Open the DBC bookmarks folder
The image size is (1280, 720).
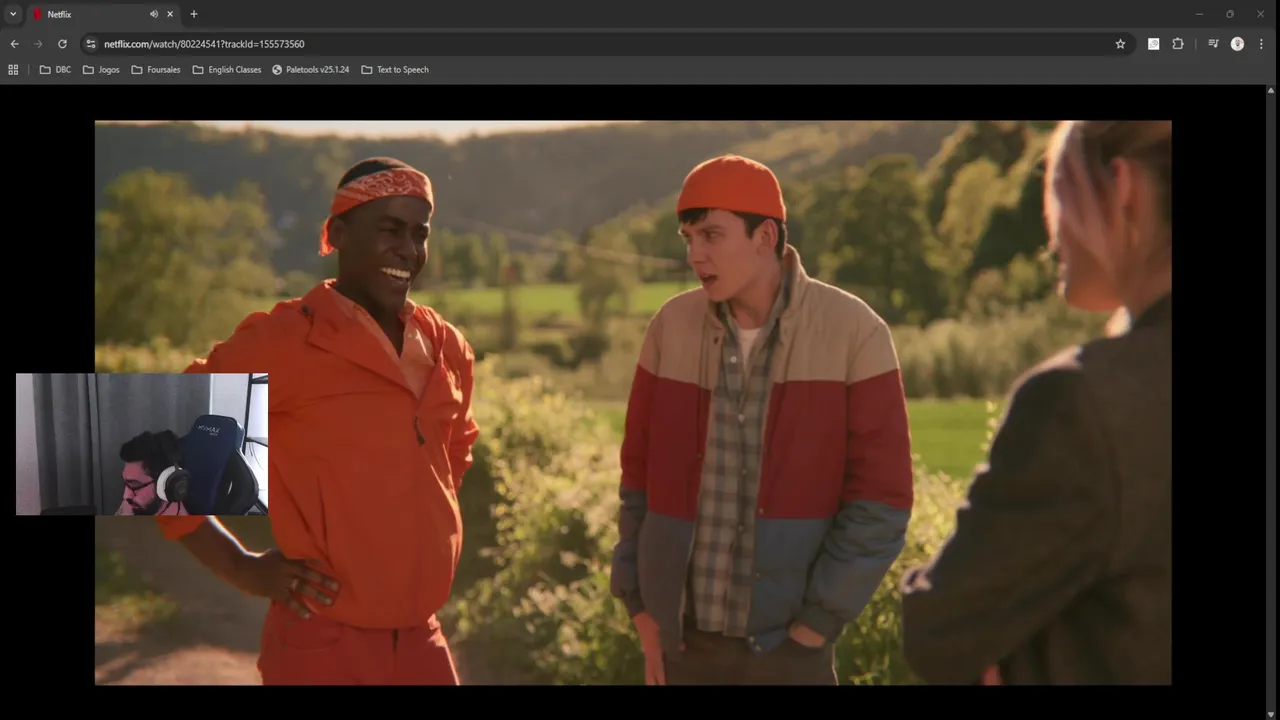pos(55,70)
